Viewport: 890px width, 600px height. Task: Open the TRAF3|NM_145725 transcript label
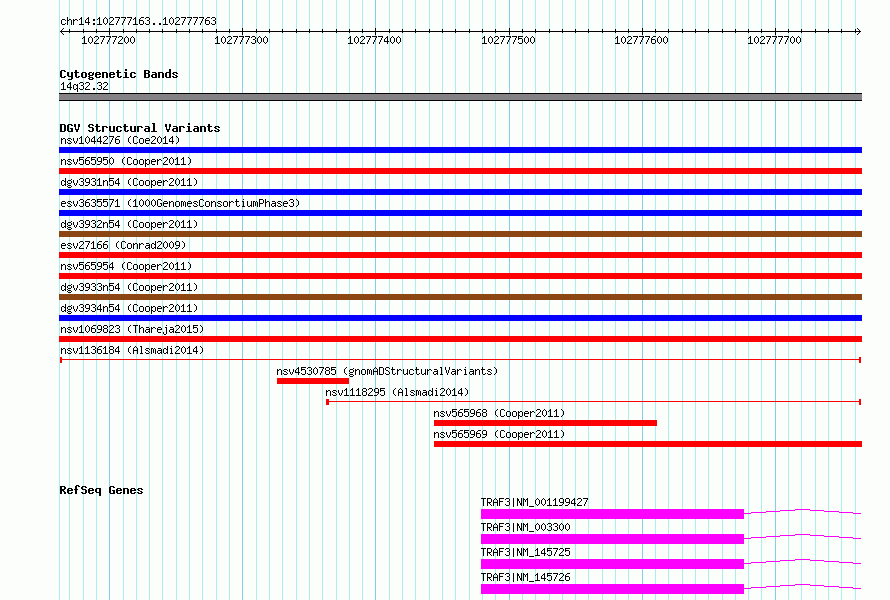coord(525,552)
